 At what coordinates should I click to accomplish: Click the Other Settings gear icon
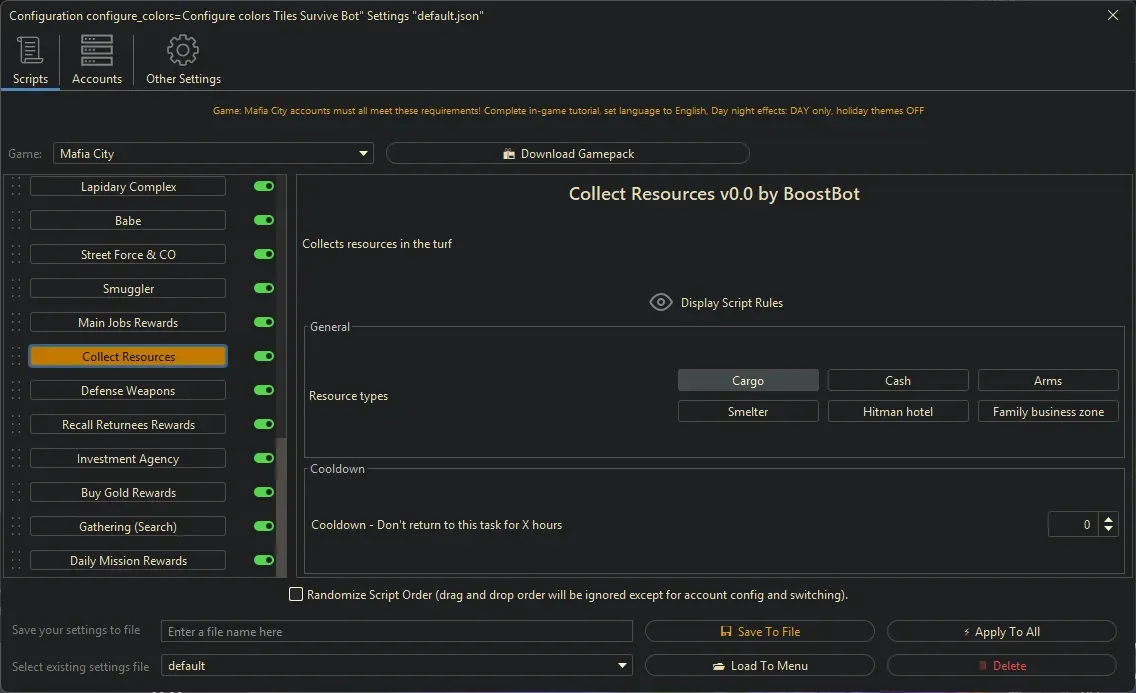183,49
